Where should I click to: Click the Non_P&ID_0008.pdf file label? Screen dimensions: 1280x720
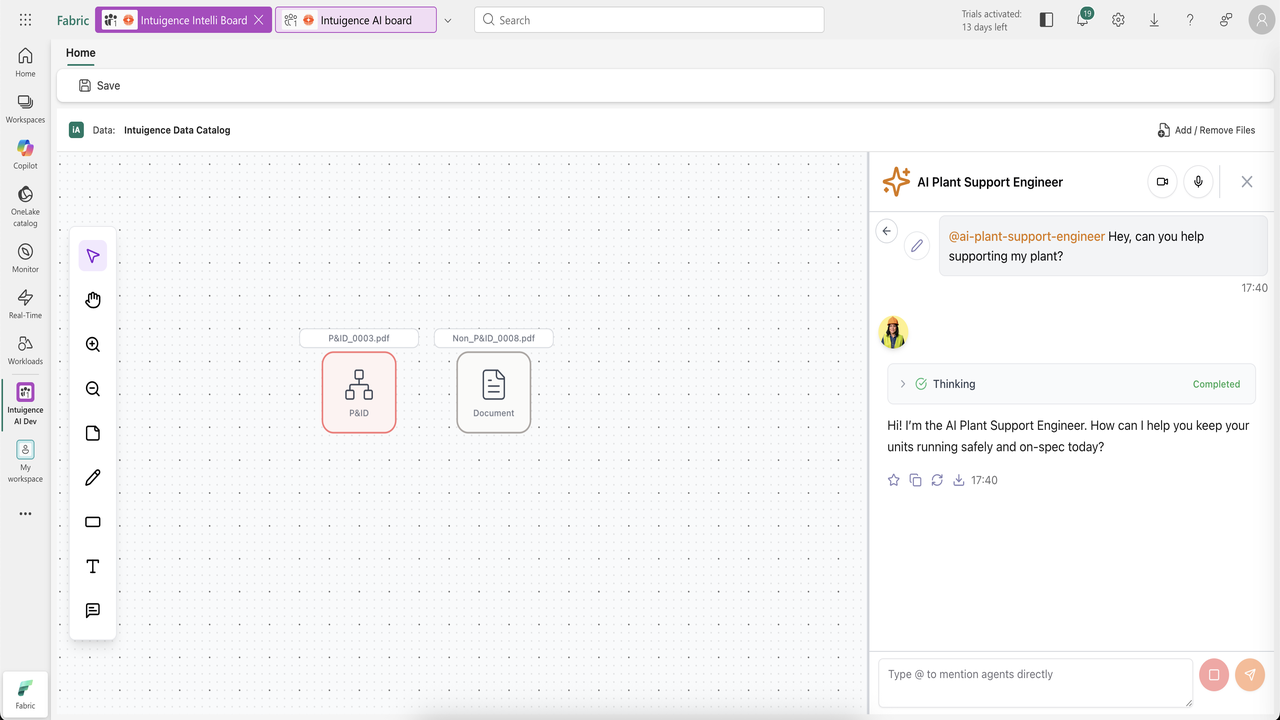coord(494,338)
